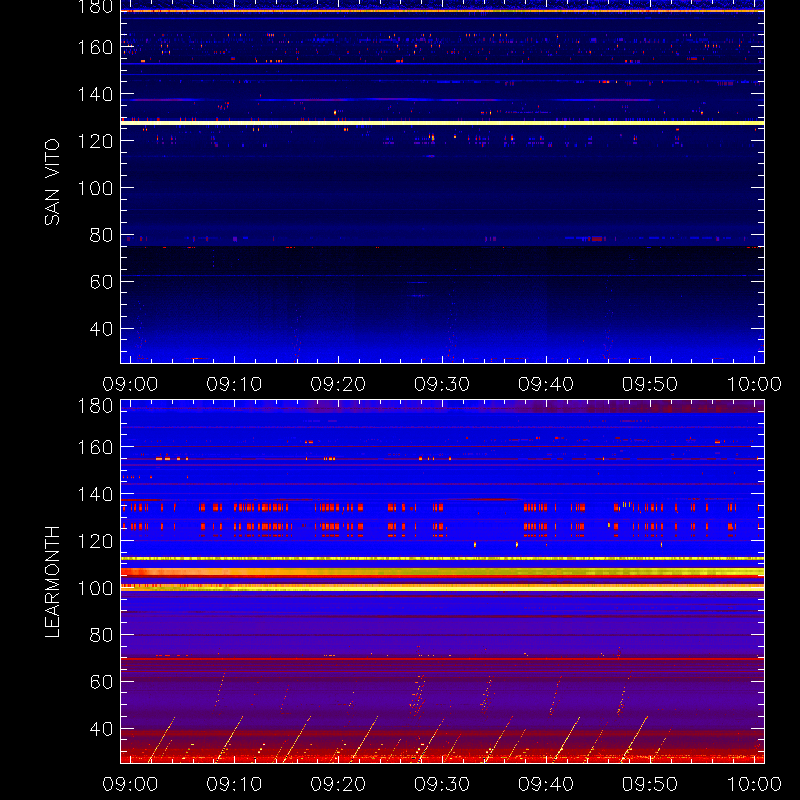Select the 09:50 time label under Learmonth plot
This screenshot has height=800, width=800.
pos(649,784)
